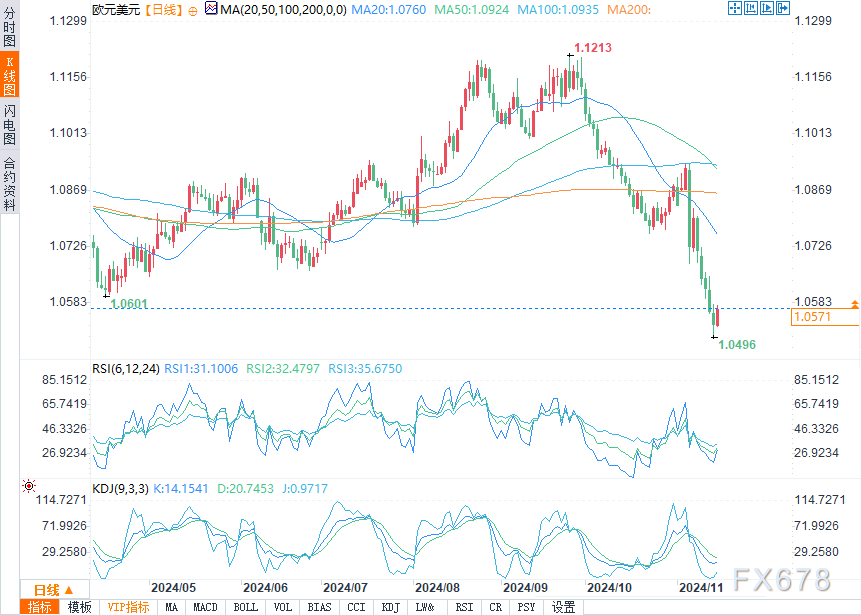Select the VOL indicator button

[283, 607]
